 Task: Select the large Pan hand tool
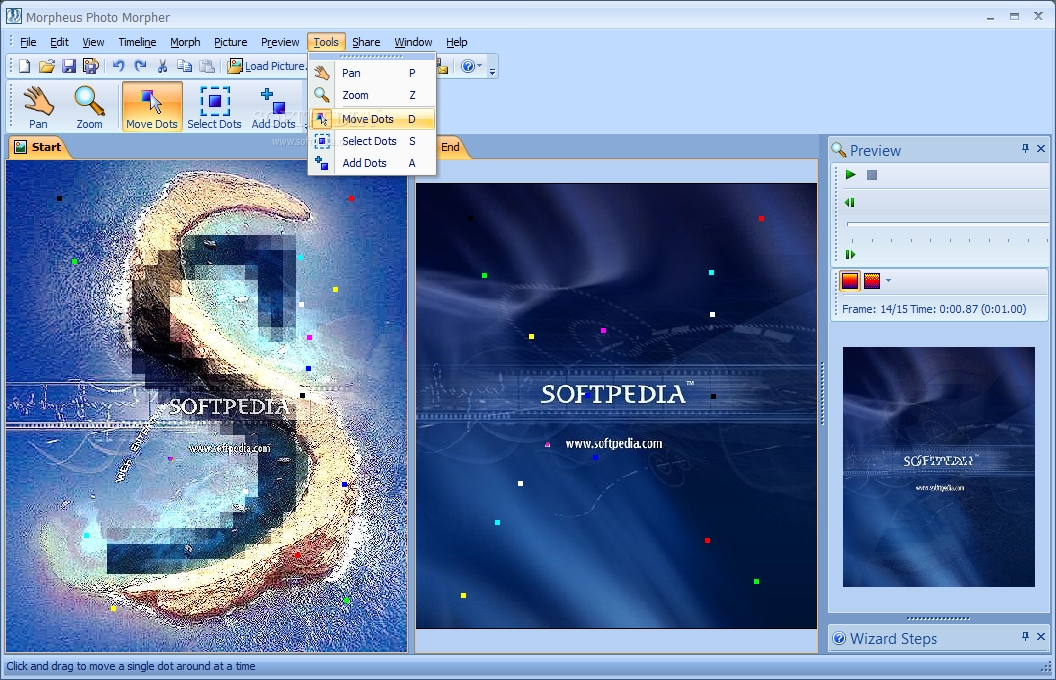[x=38, y=107]
